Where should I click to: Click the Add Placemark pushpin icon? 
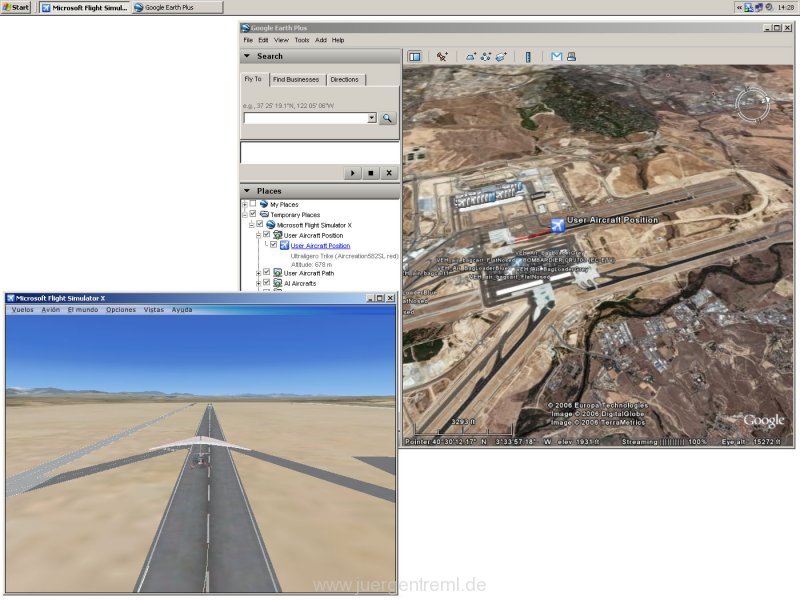tap(442, 57)
